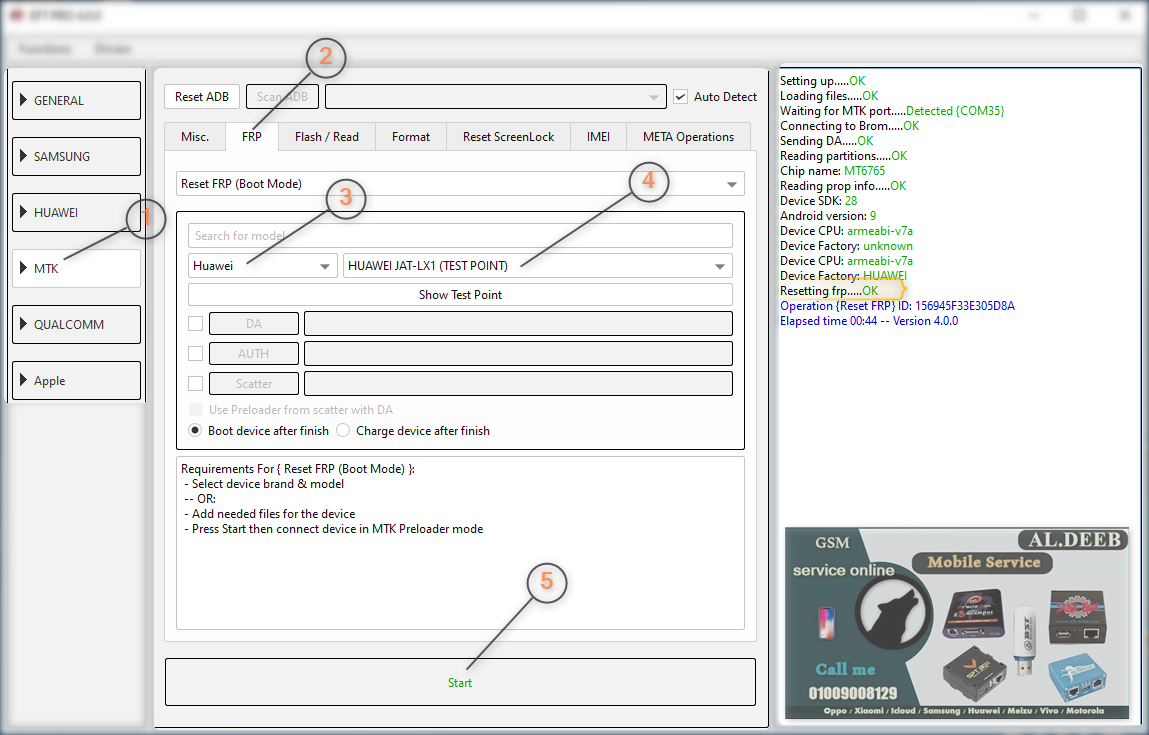Open the ADB device dropdown list
Viewport: 1149px width, 735px height.
pyautogui.click(x=496, y=97)
